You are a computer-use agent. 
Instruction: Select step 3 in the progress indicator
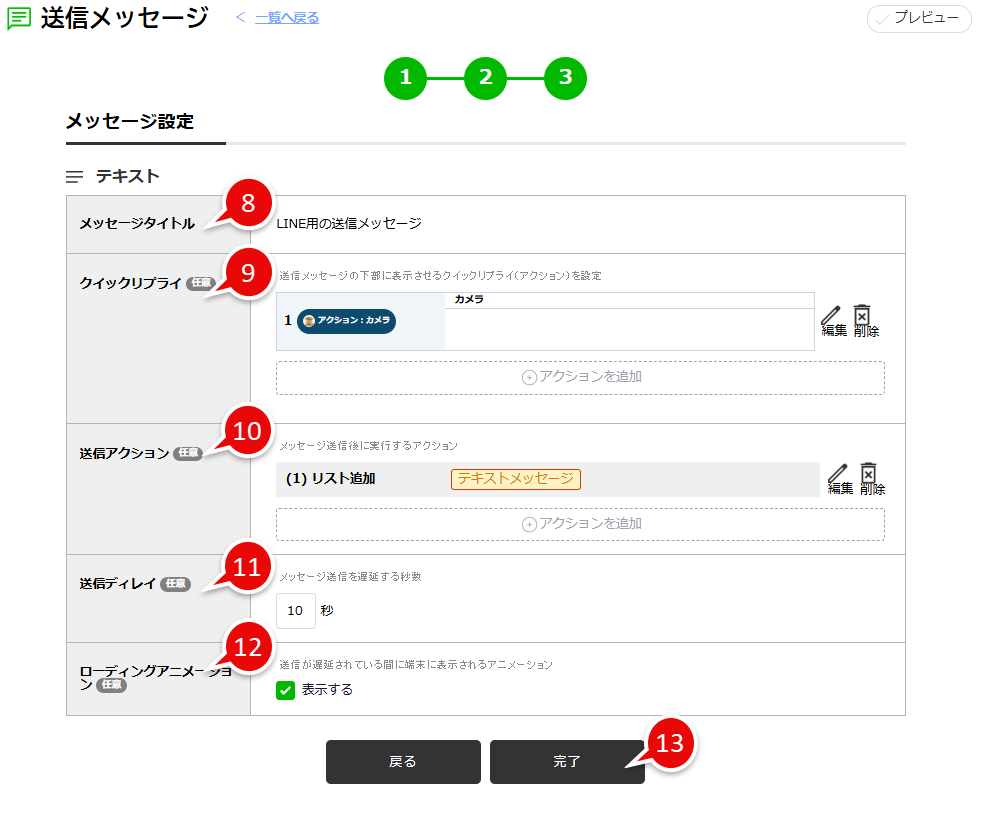click(x=565, y=78)
